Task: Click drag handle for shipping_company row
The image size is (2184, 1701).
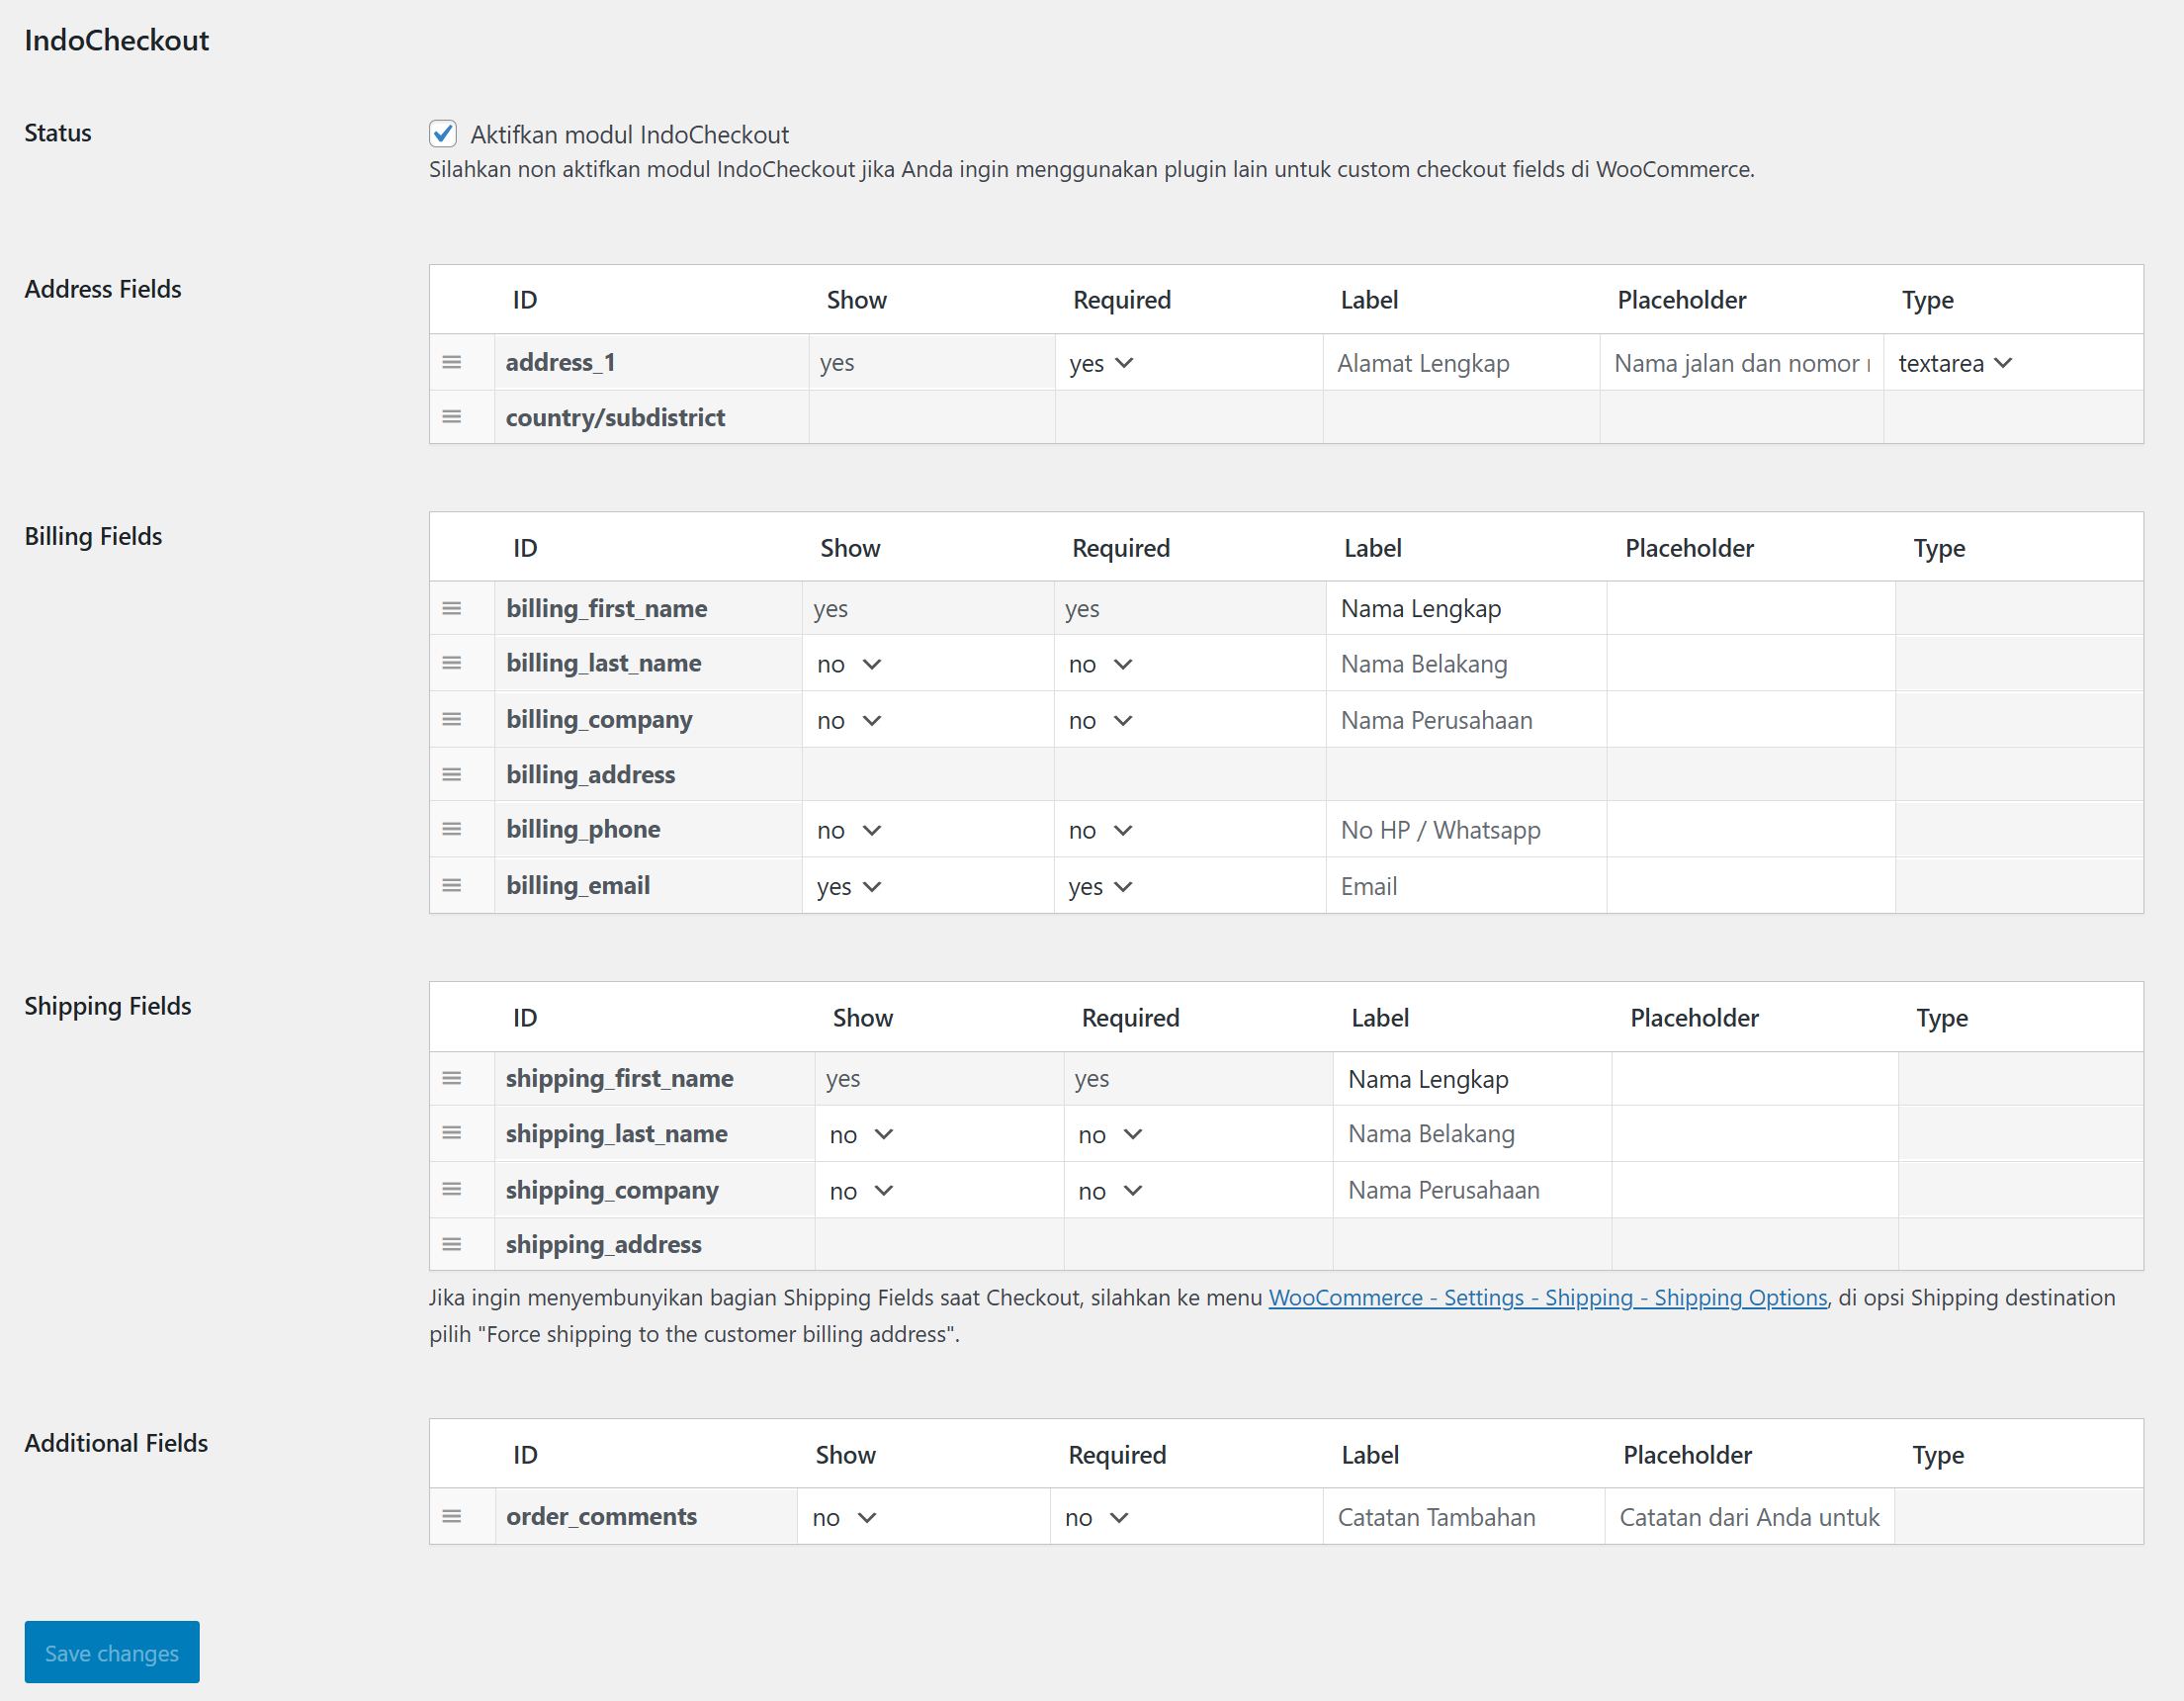Action: 452,1189
